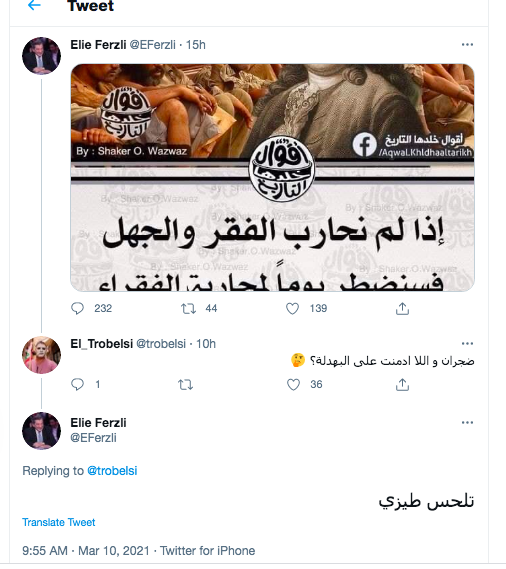Open more options on El_Trobelsi's tweet
This screenshot has height=569, width=506.
(467, 343)
